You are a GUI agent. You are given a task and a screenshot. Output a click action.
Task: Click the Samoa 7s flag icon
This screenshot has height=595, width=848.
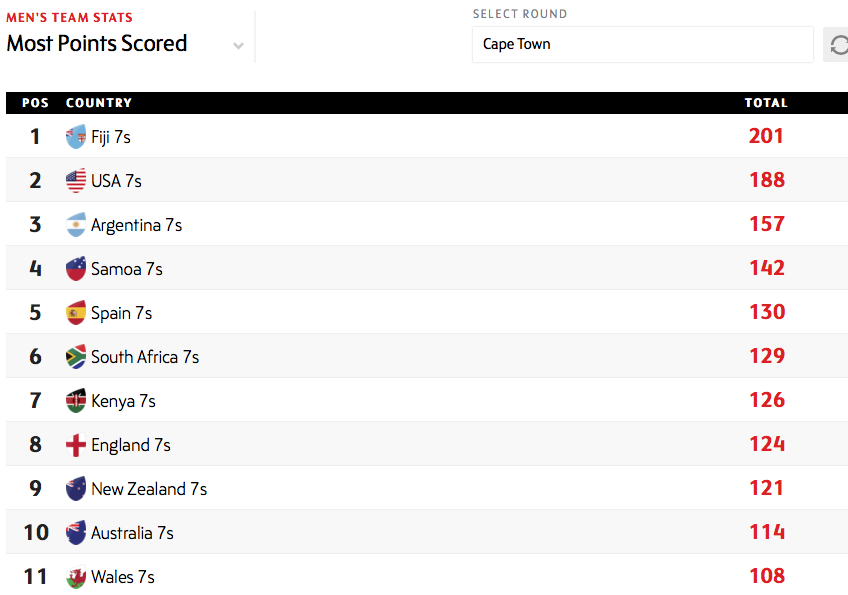pyautogui.click(x=76, y=269)
